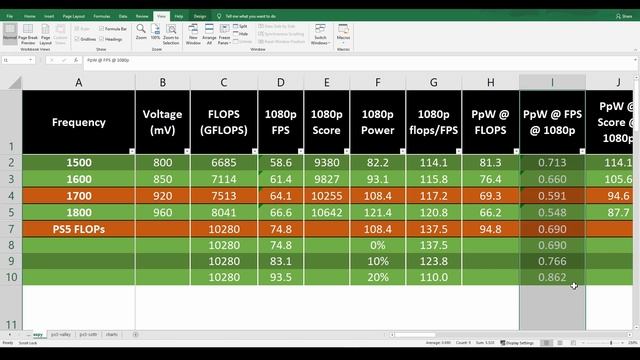Open FLOPS (GFLOPS) filter dropdown
This screenshot has height=360, width=640.
click(255, 151)
